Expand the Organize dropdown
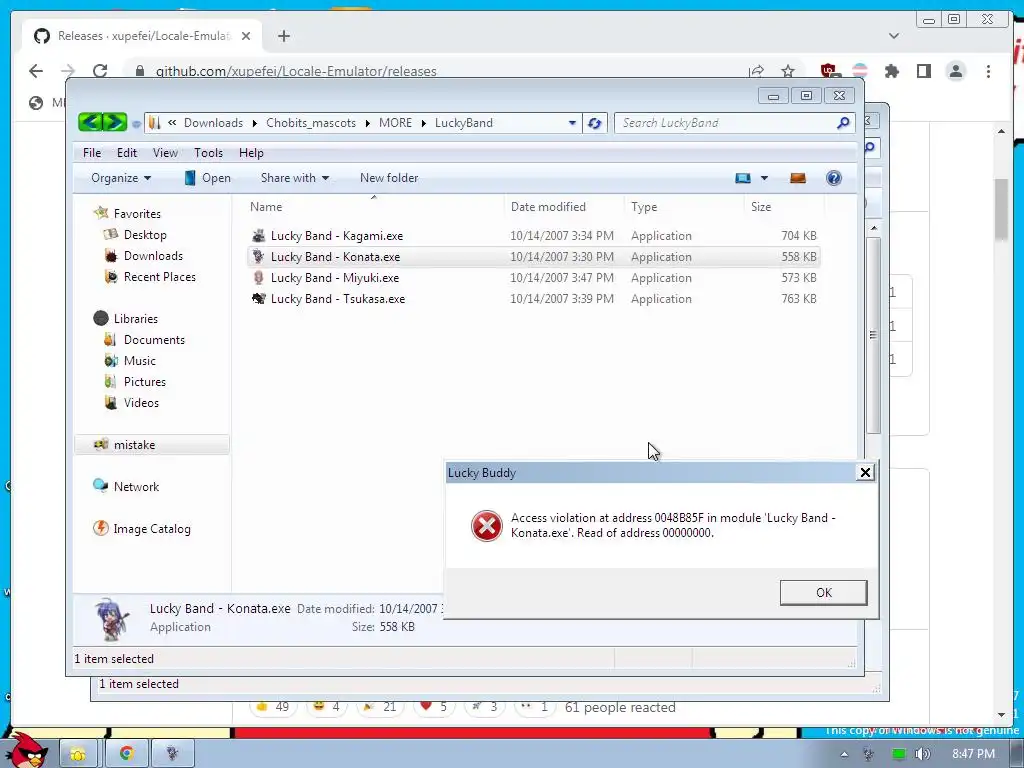 point(121,178)
